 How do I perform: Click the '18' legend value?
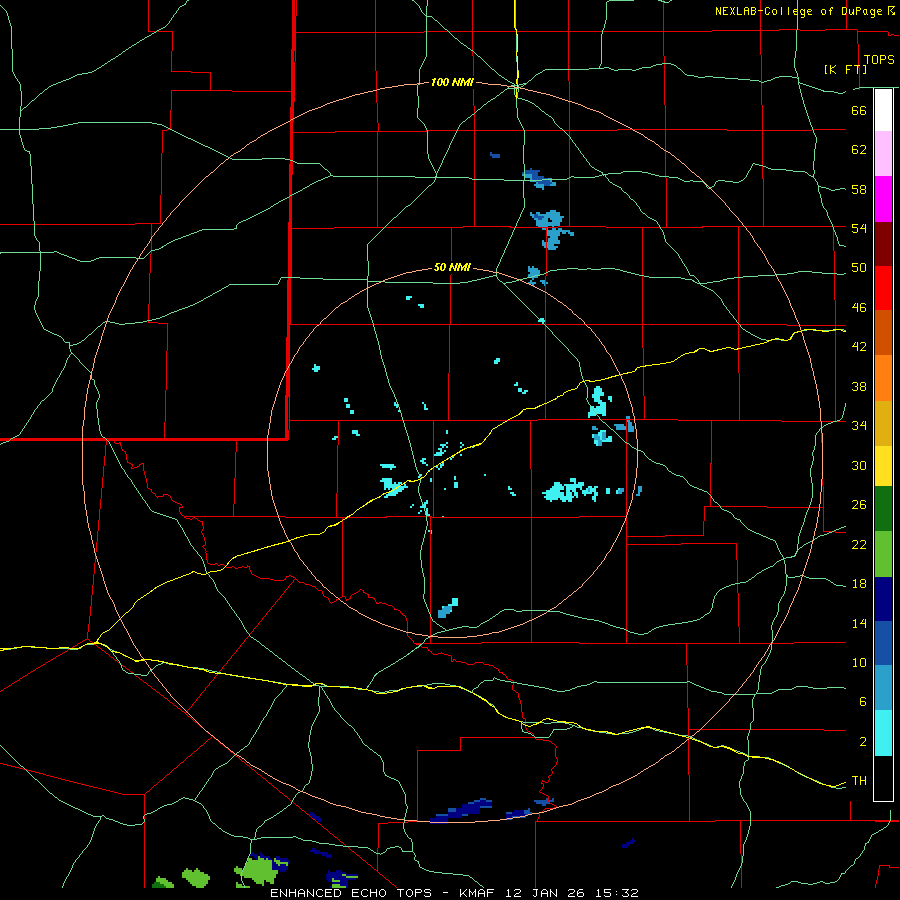(x=859, y=584)
